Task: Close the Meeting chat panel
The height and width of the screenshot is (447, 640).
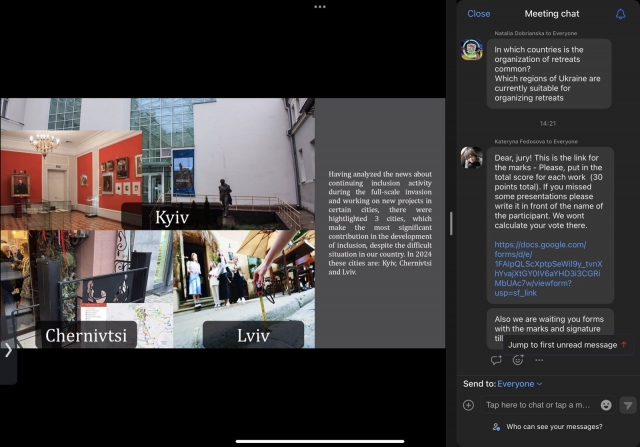Action: coord(479,14)
